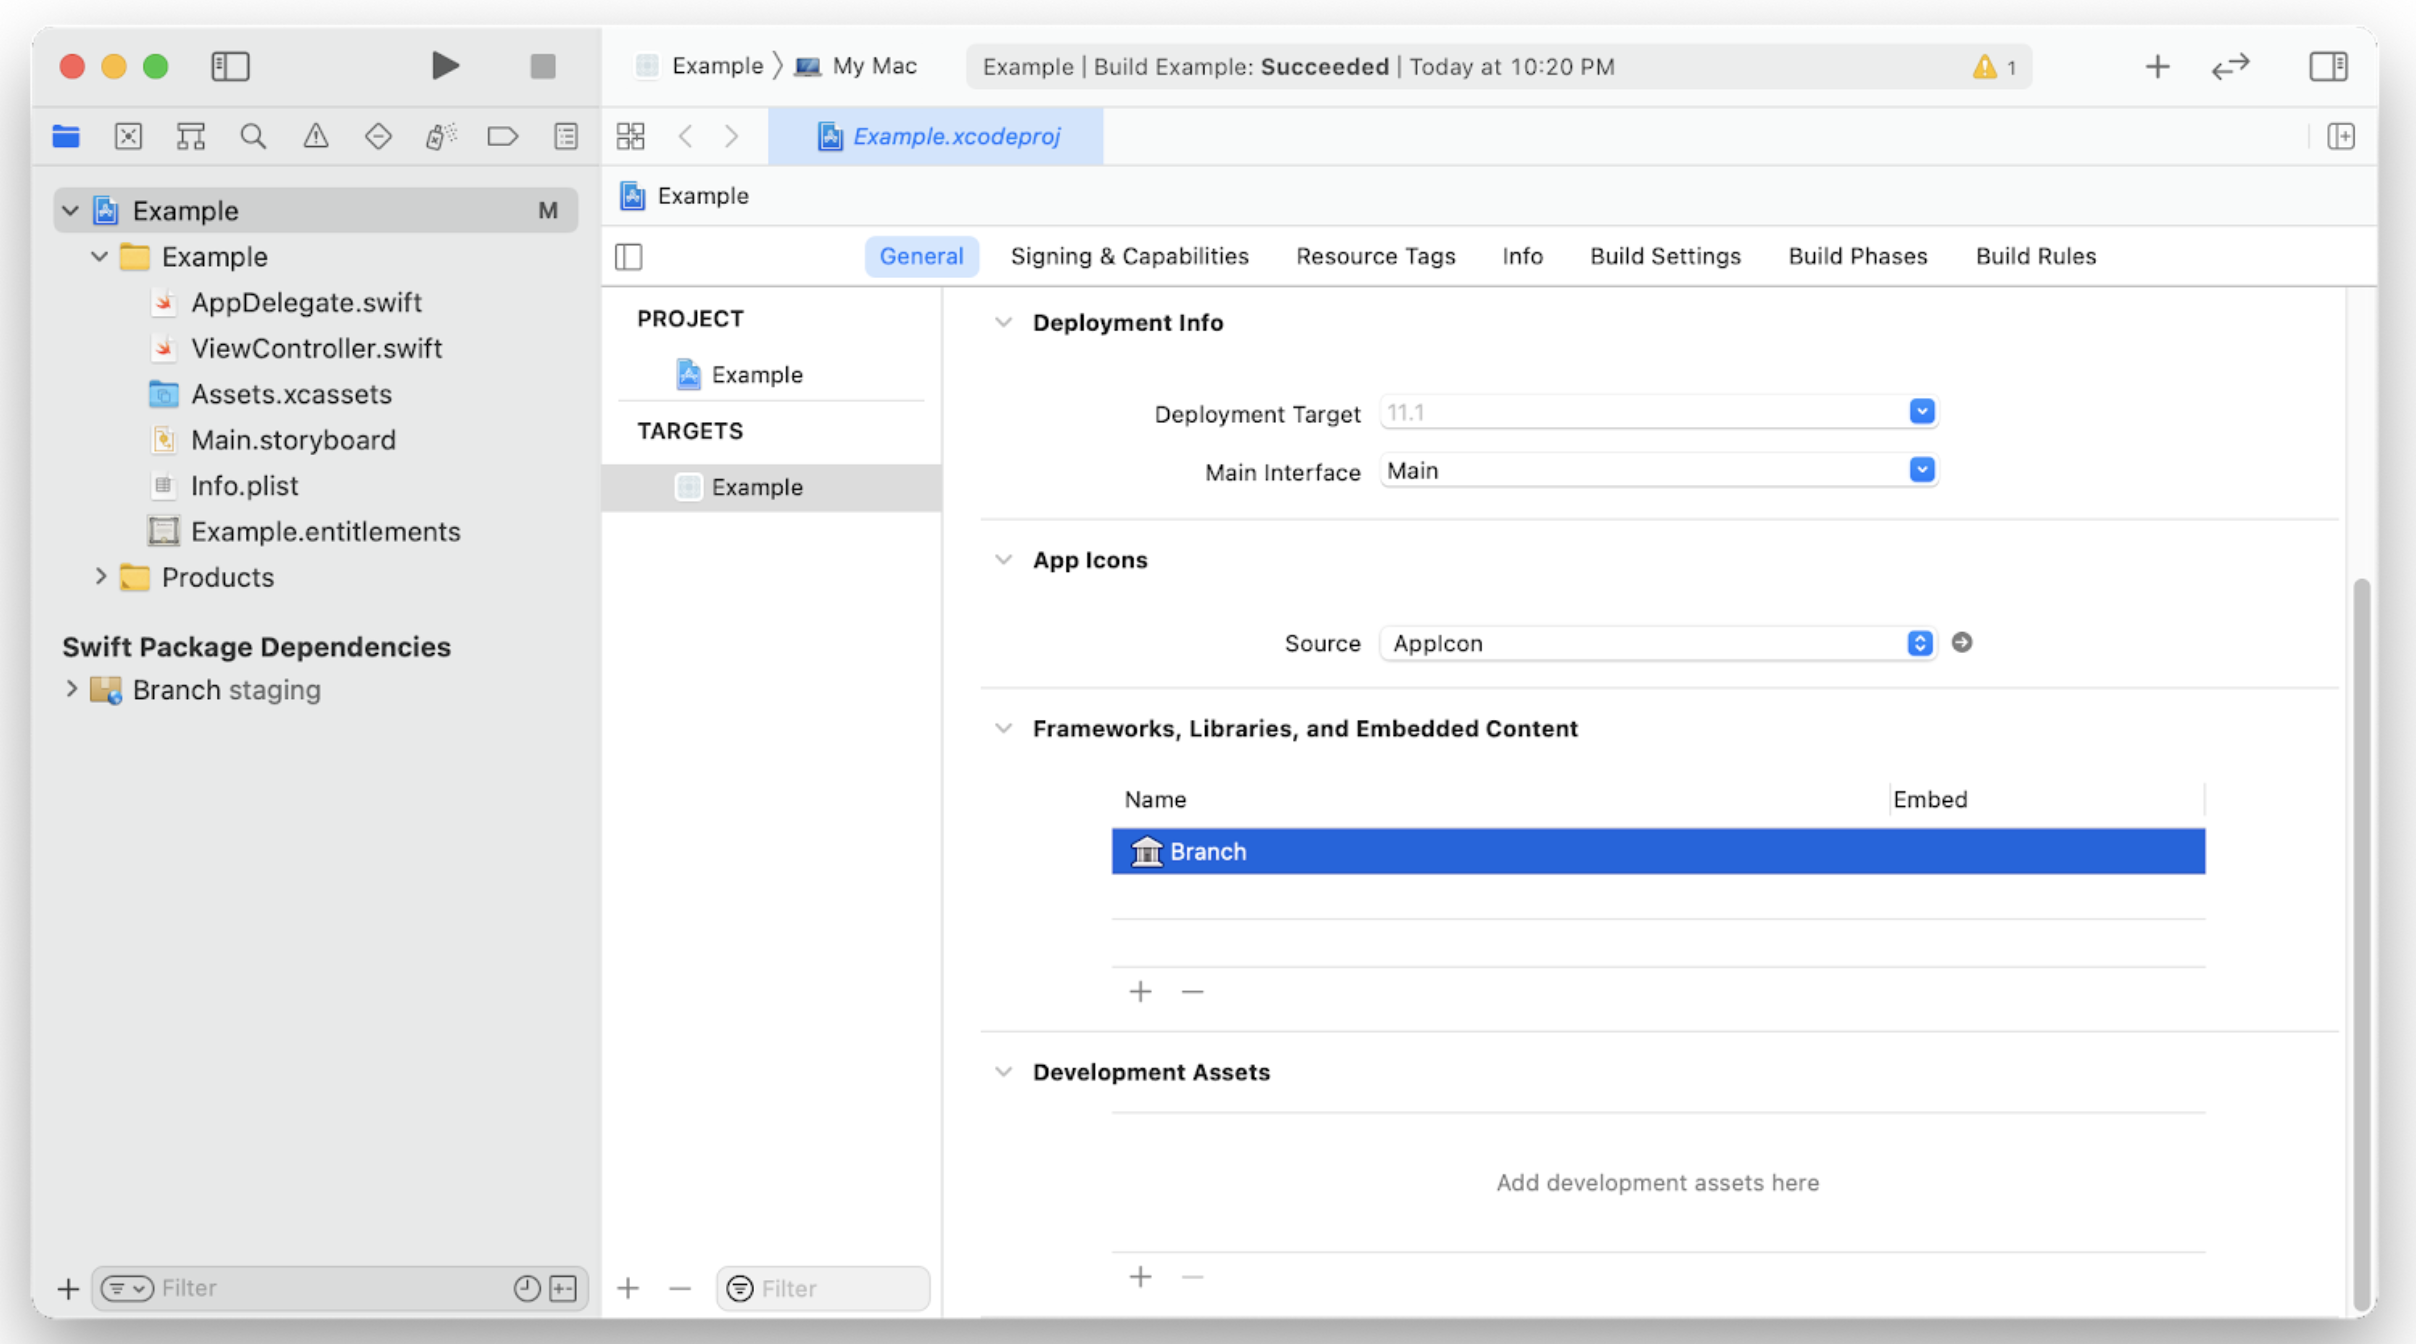Expand the Products folder

[100, 576]
